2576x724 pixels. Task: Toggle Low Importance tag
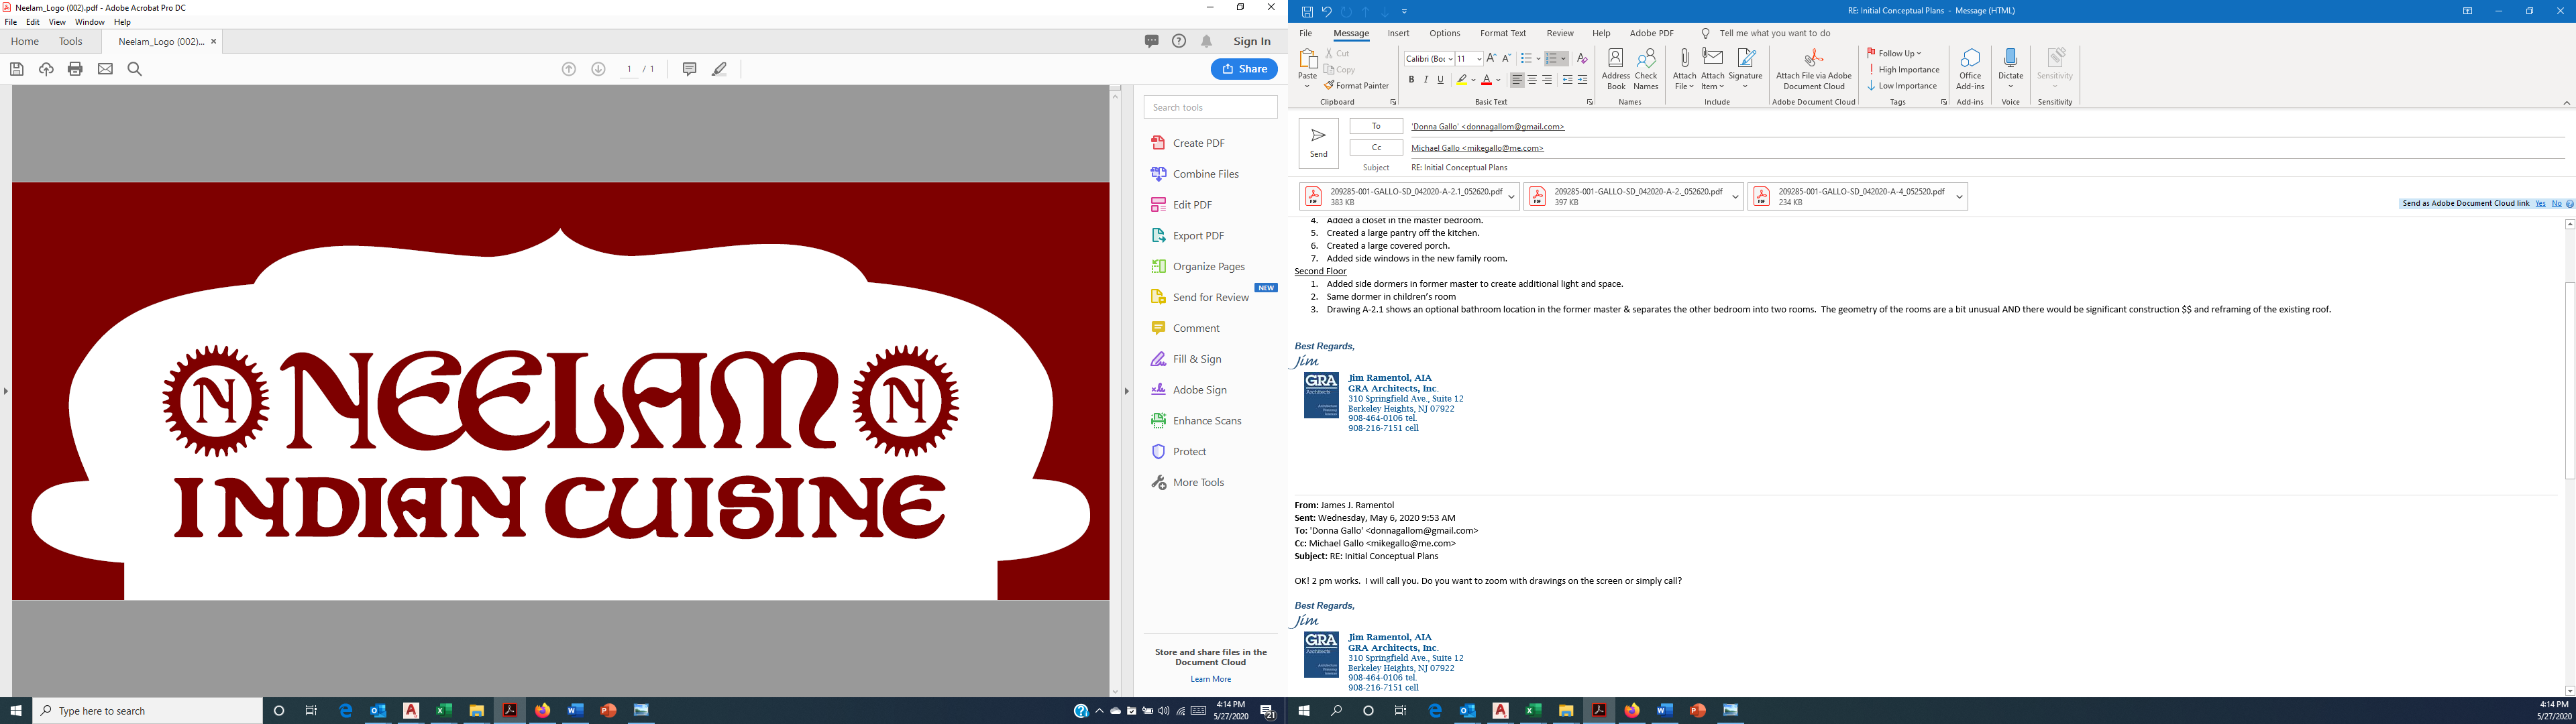[x=1902, y=86]
